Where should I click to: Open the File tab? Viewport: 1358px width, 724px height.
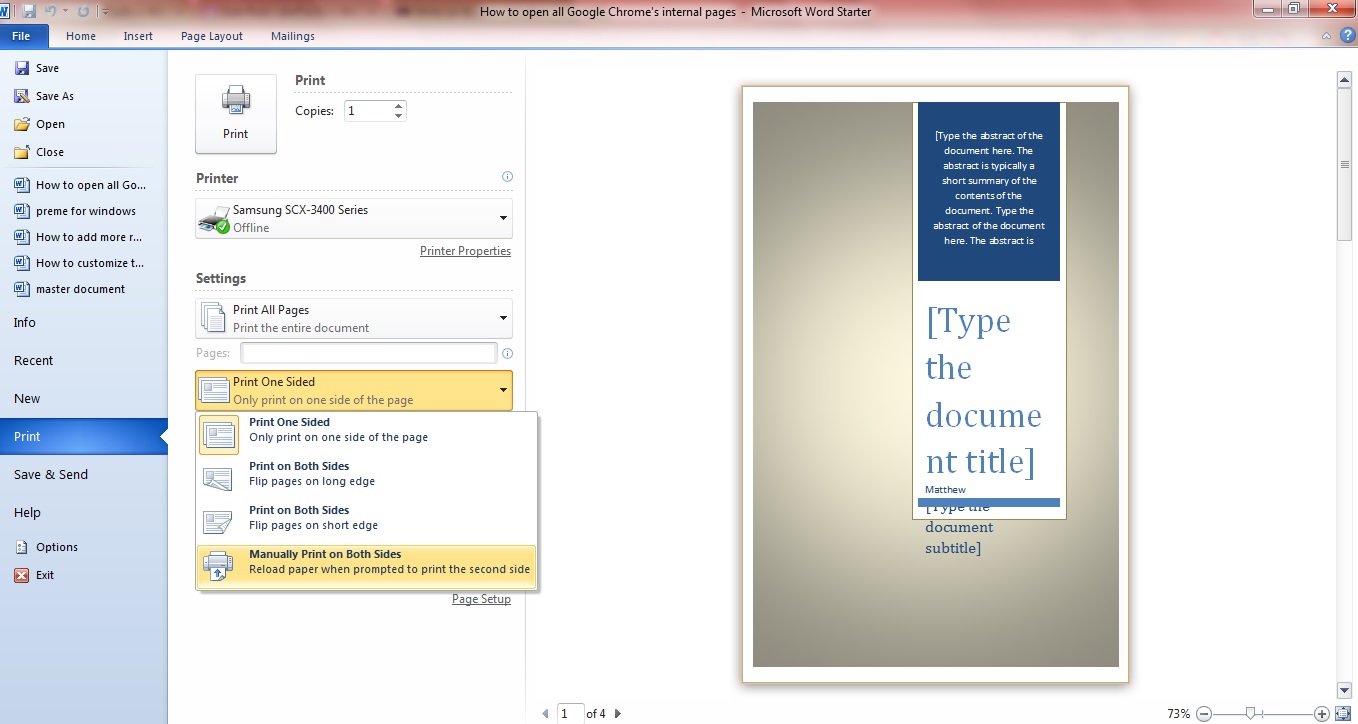pos(22,35)
